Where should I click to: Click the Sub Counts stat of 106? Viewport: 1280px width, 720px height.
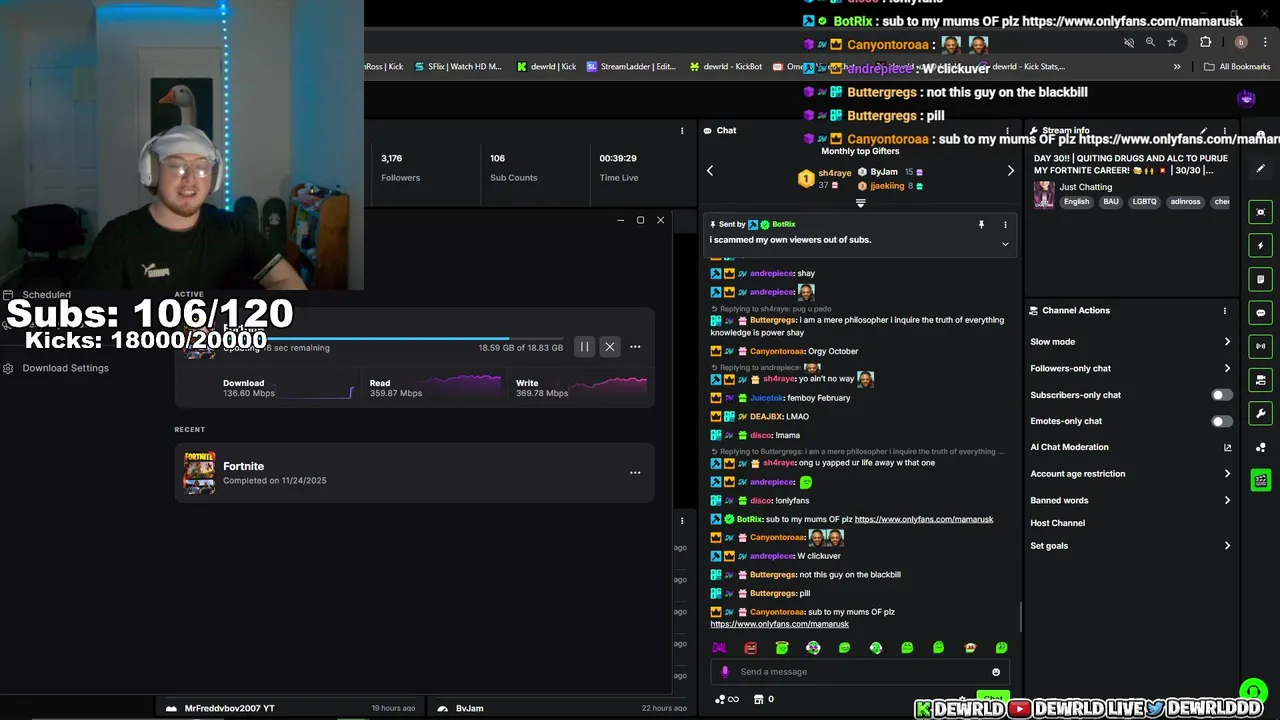coord(513,167)
